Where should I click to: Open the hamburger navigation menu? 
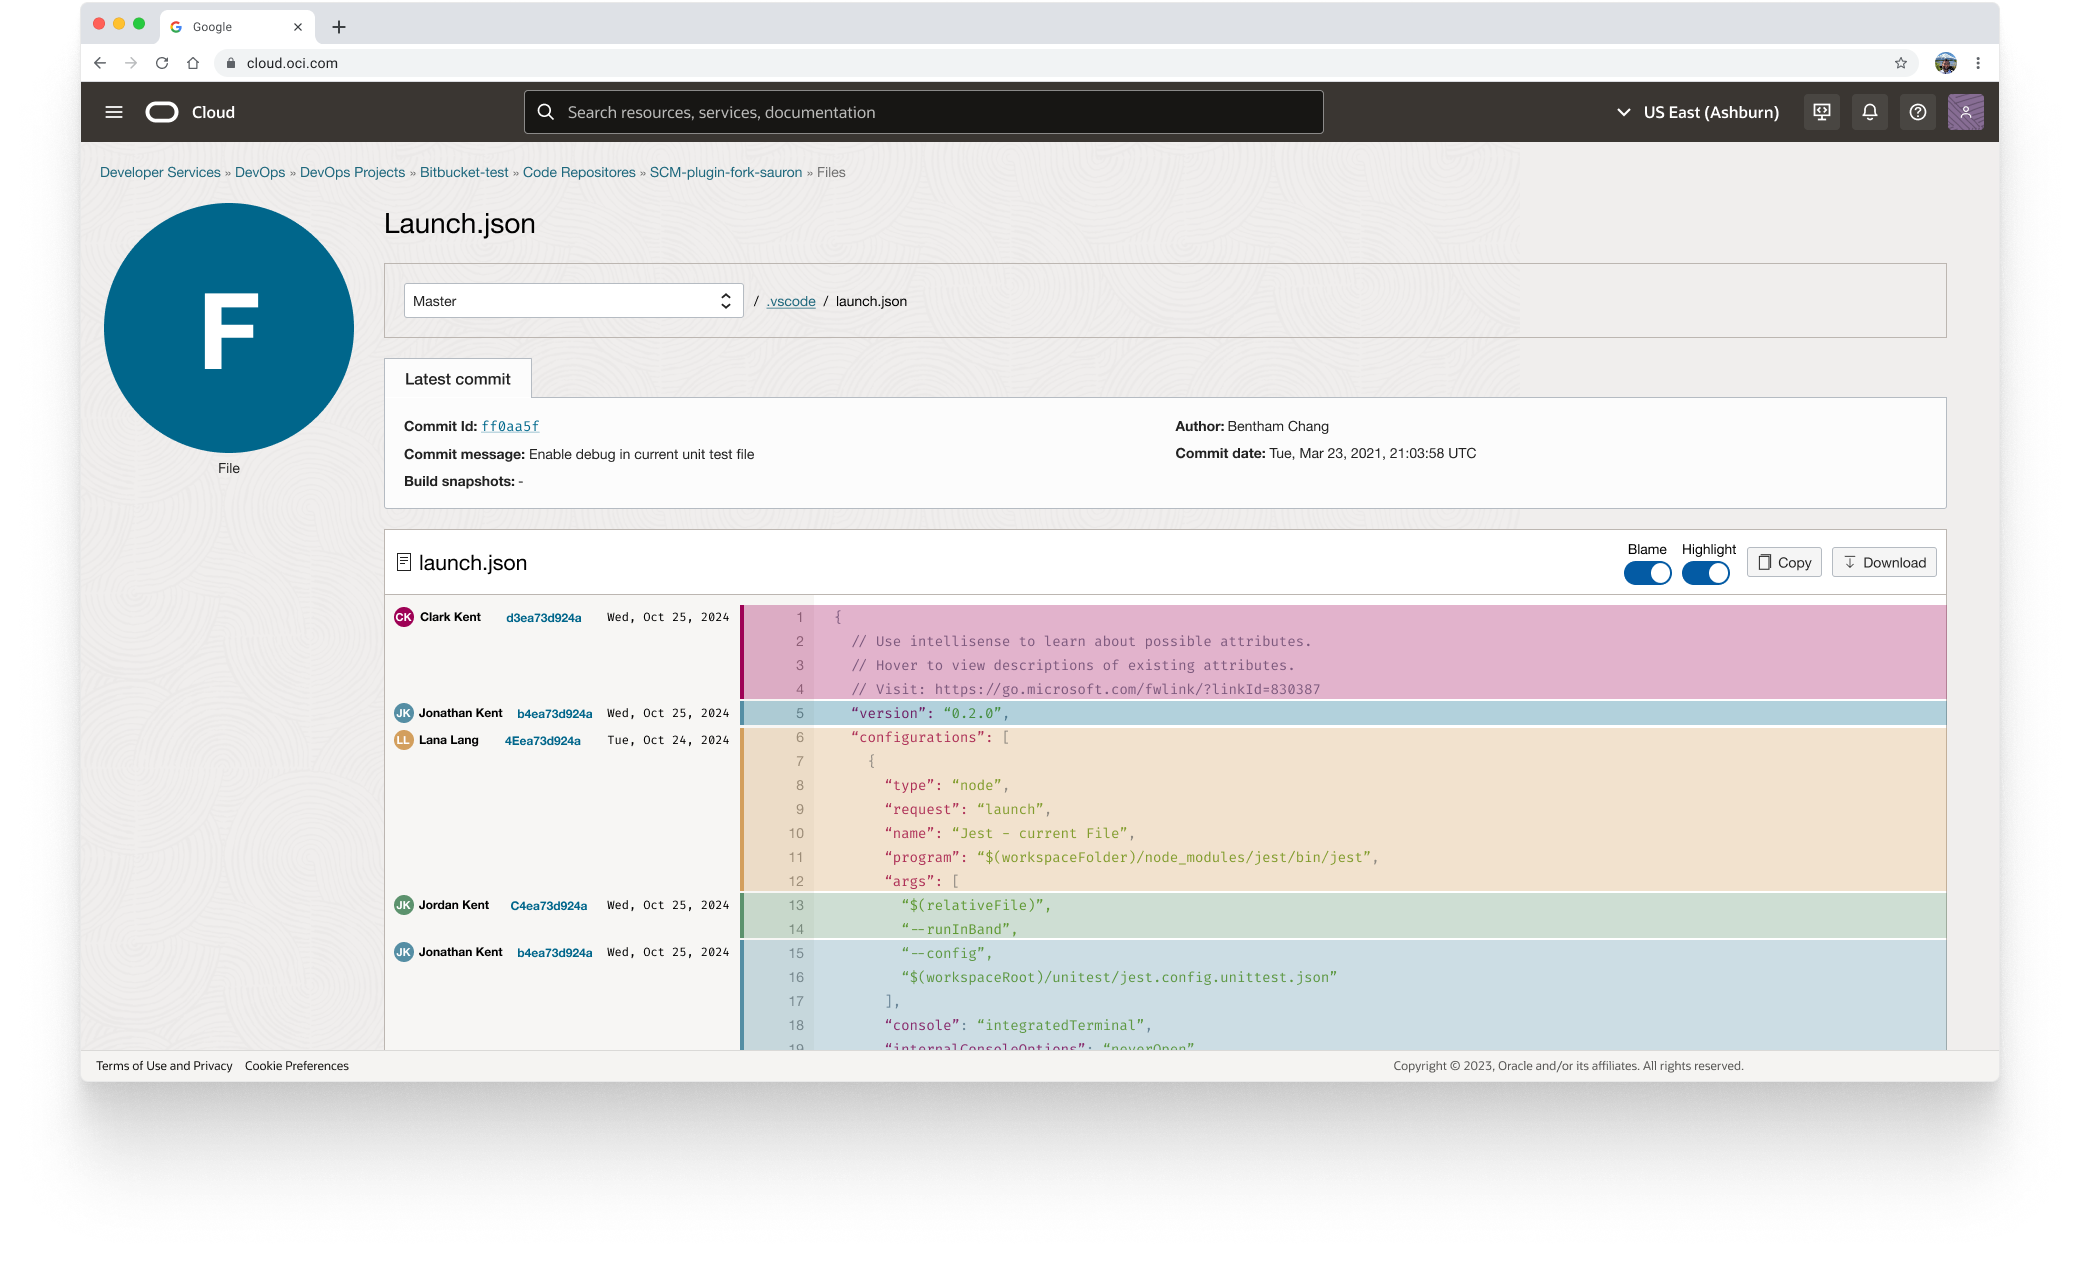click(114, 112)
